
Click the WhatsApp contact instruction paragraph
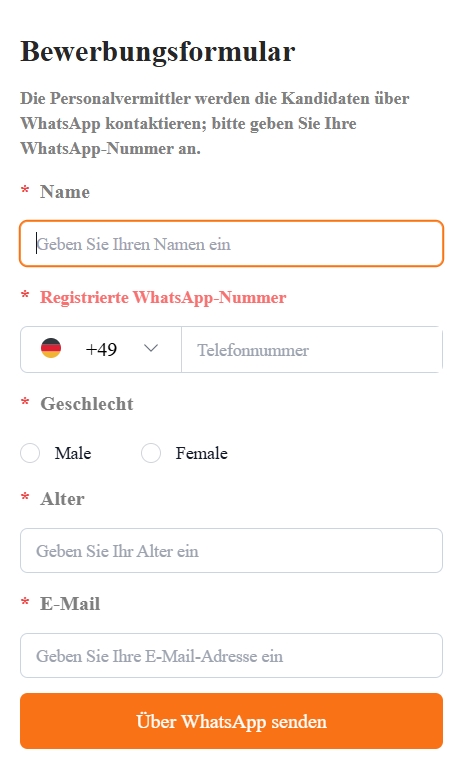[x=215, y=123]
